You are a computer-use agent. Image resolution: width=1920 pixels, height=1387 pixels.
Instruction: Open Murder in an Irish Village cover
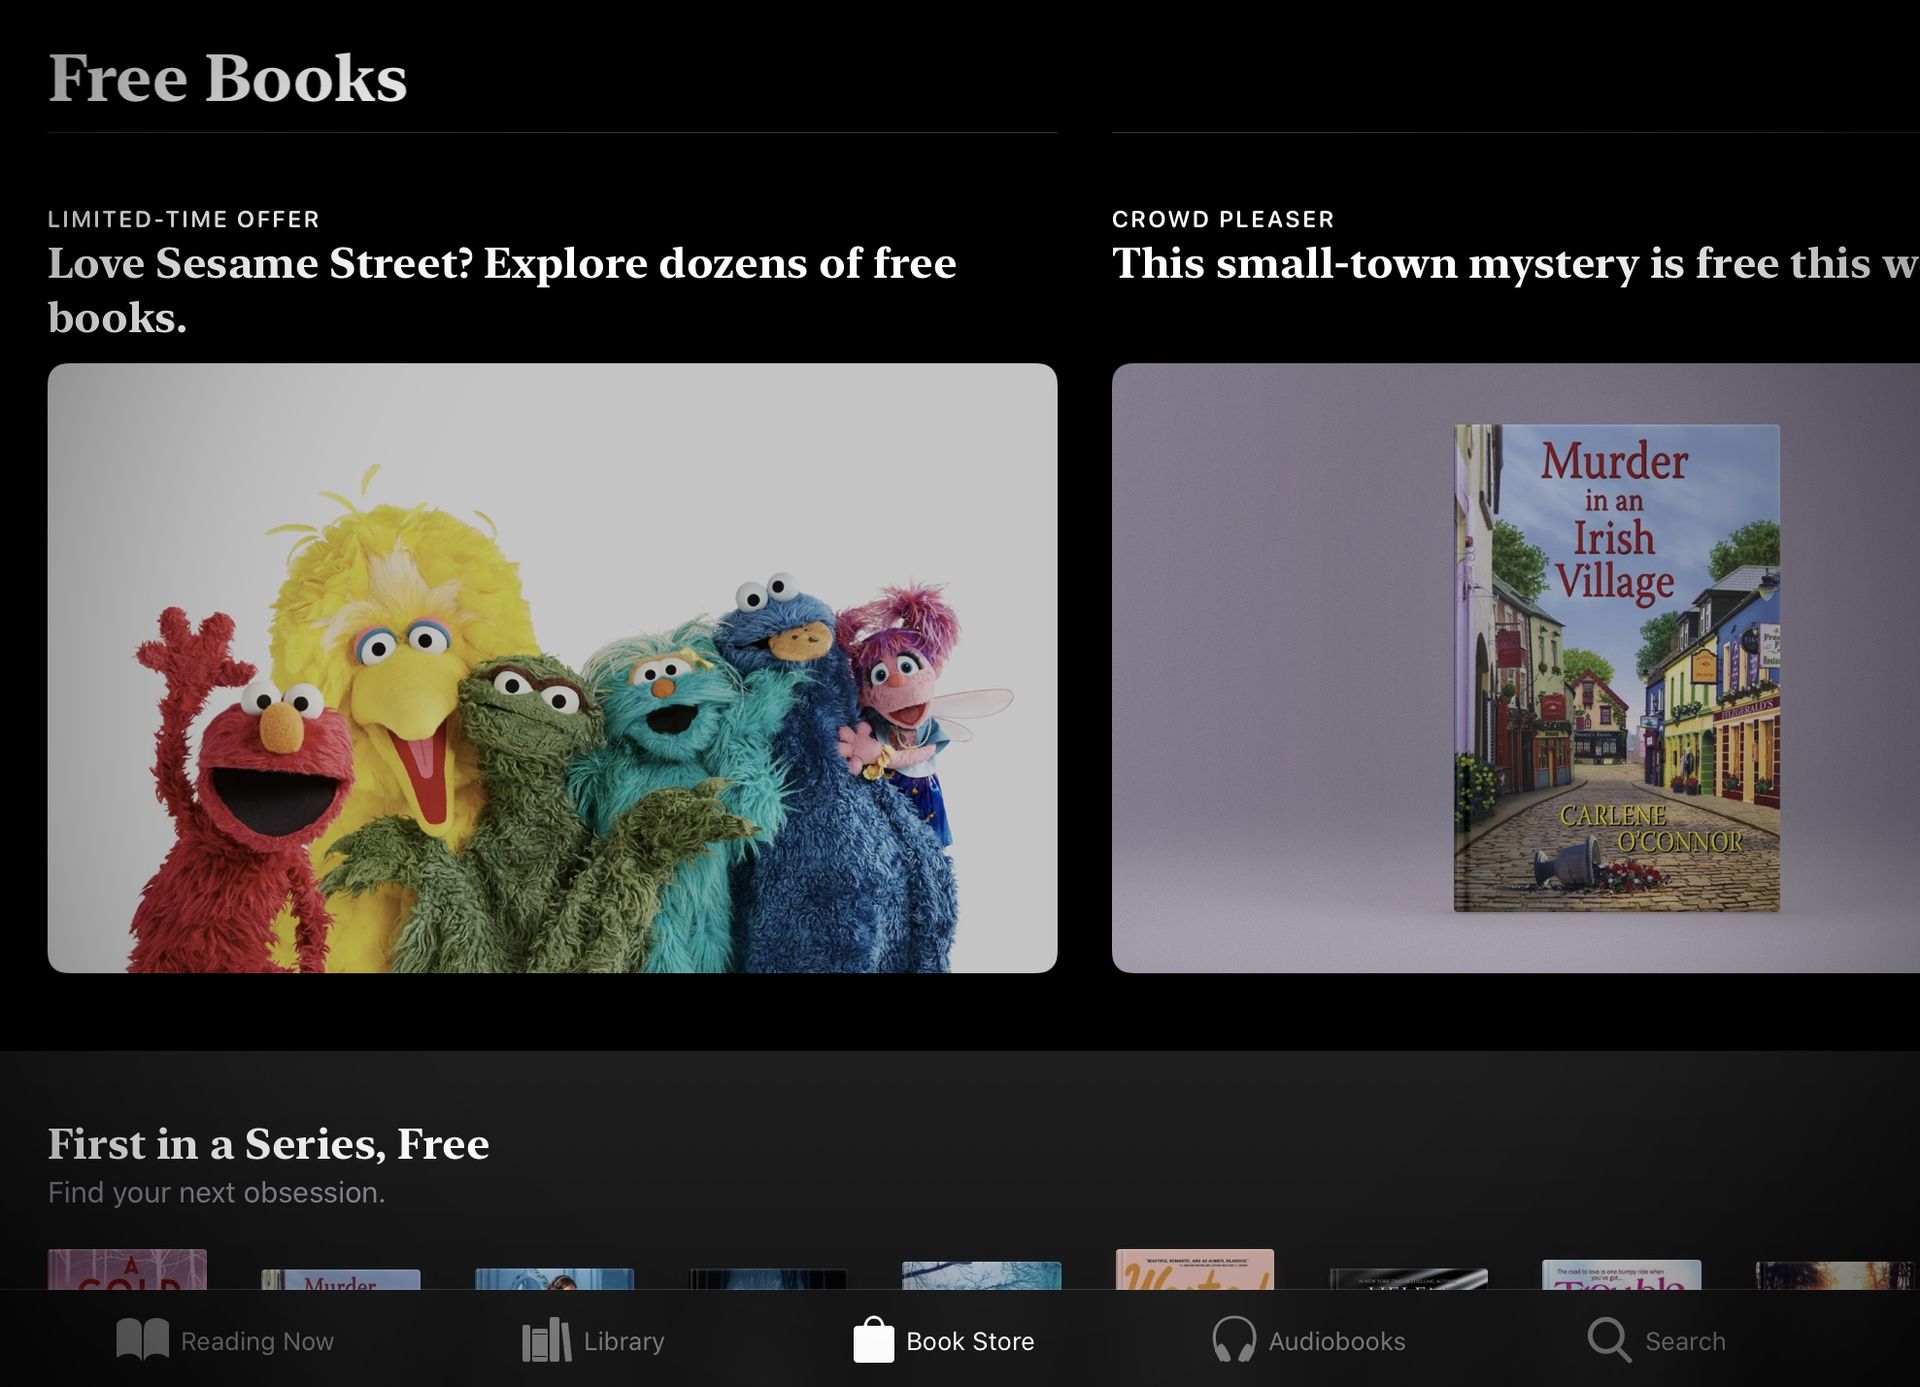(x=1616, y=668)
